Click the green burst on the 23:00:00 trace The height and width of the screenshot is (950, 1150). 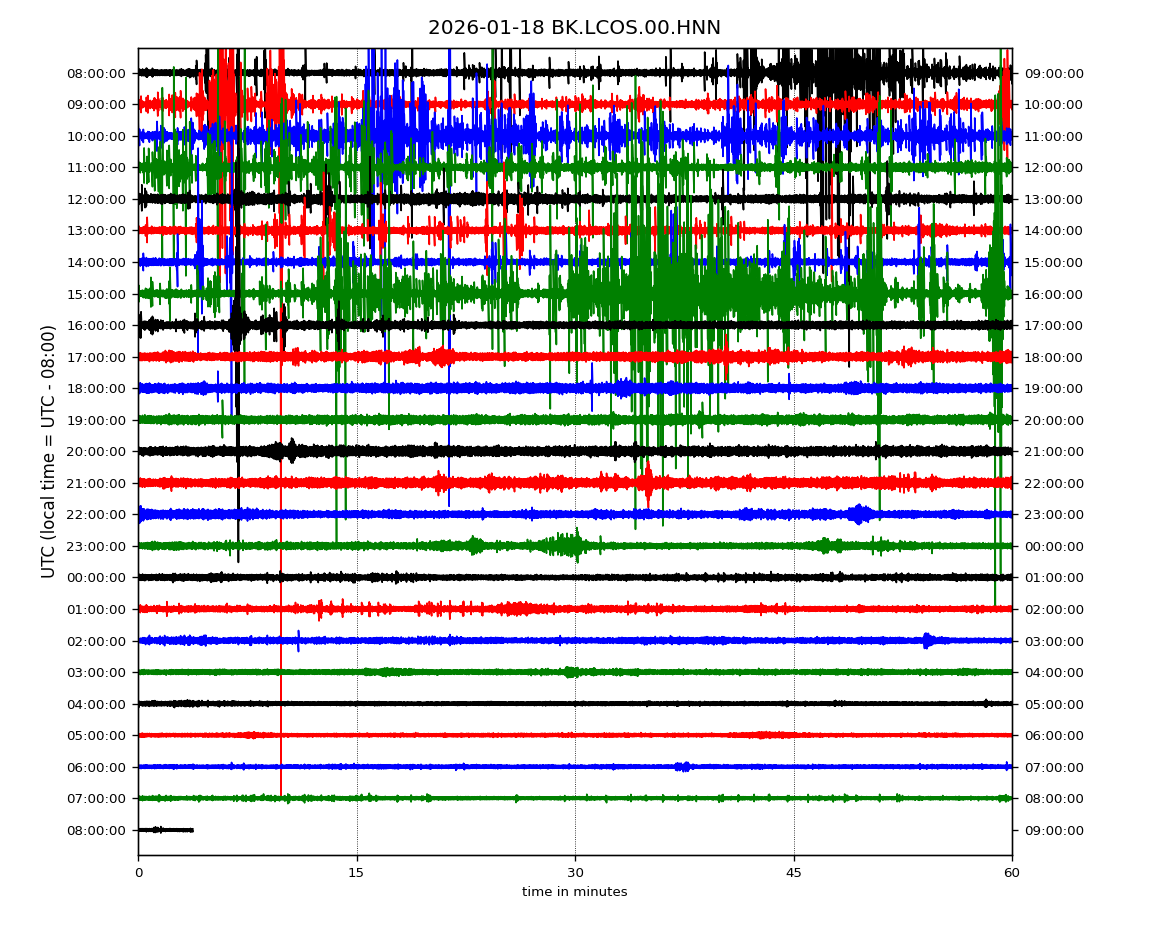568,545
